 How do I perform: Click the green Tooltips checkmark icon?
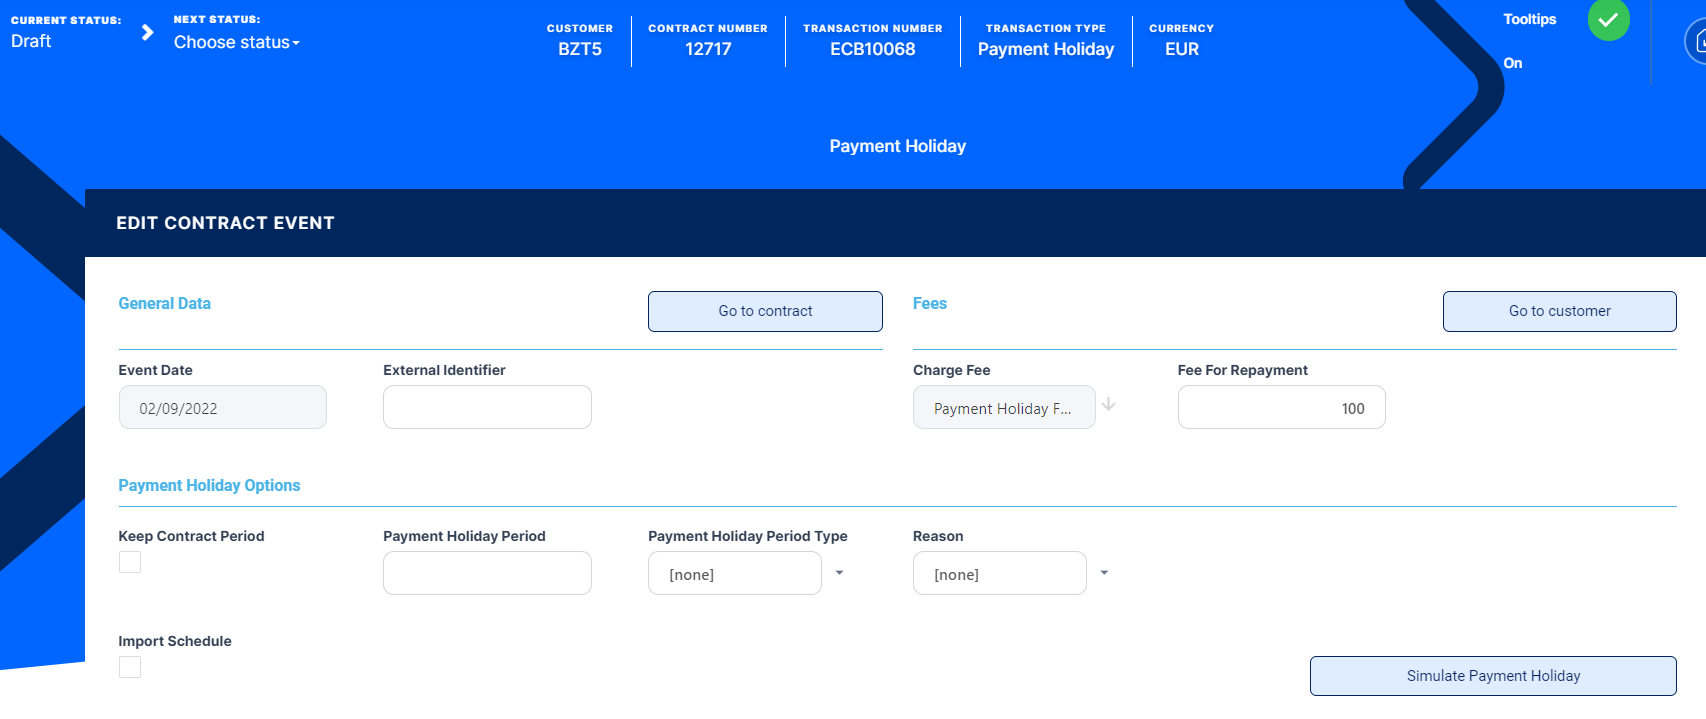coord(1608,20)
